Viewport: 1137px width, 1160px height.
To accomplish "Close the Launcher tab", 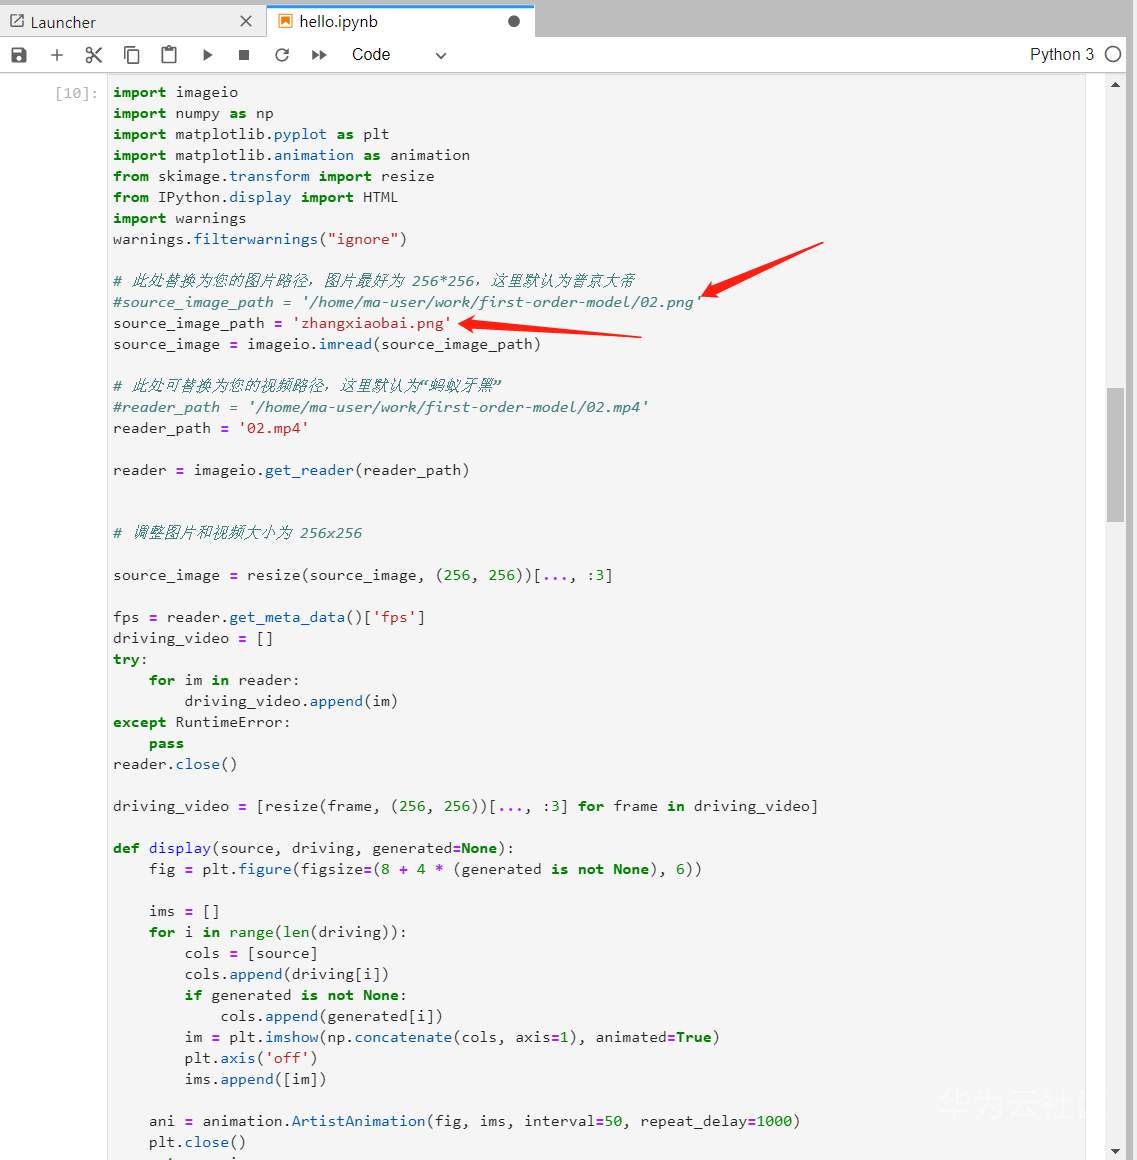I will [246, 21].
